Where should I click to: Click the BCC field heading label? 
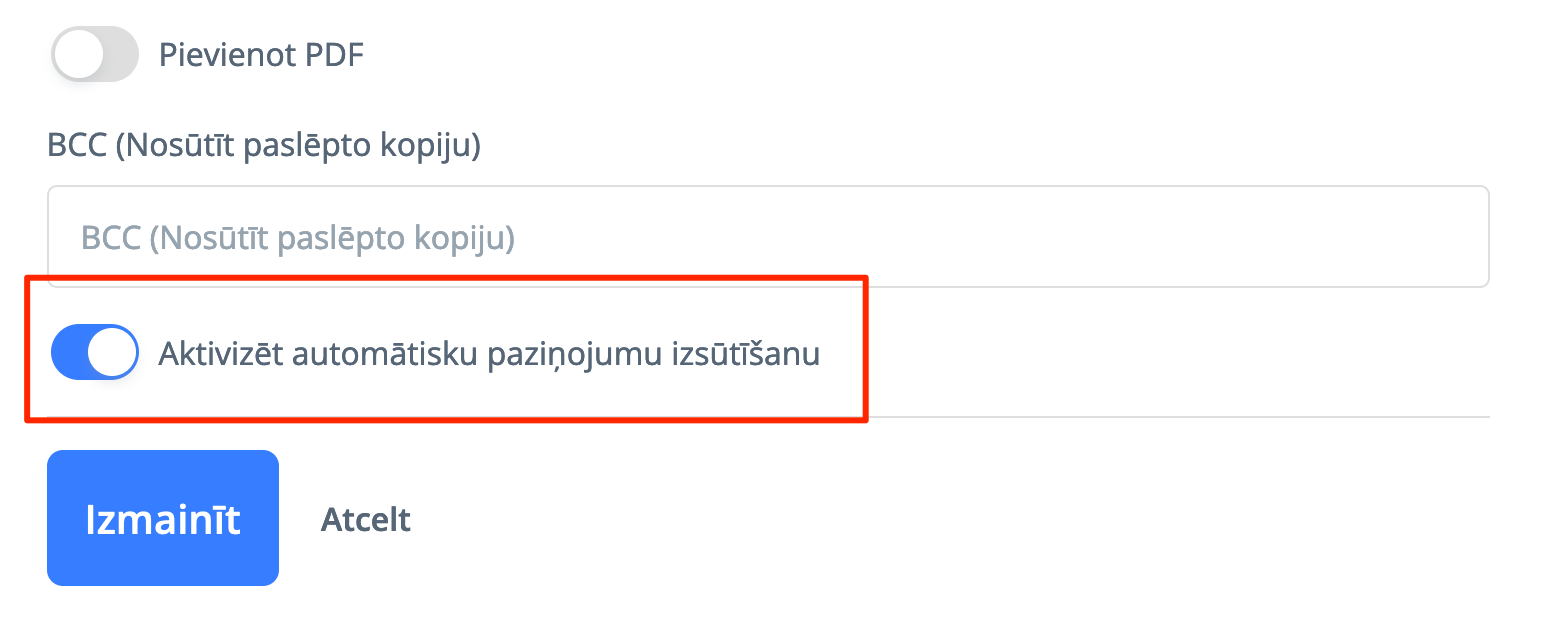click(264, 146)
